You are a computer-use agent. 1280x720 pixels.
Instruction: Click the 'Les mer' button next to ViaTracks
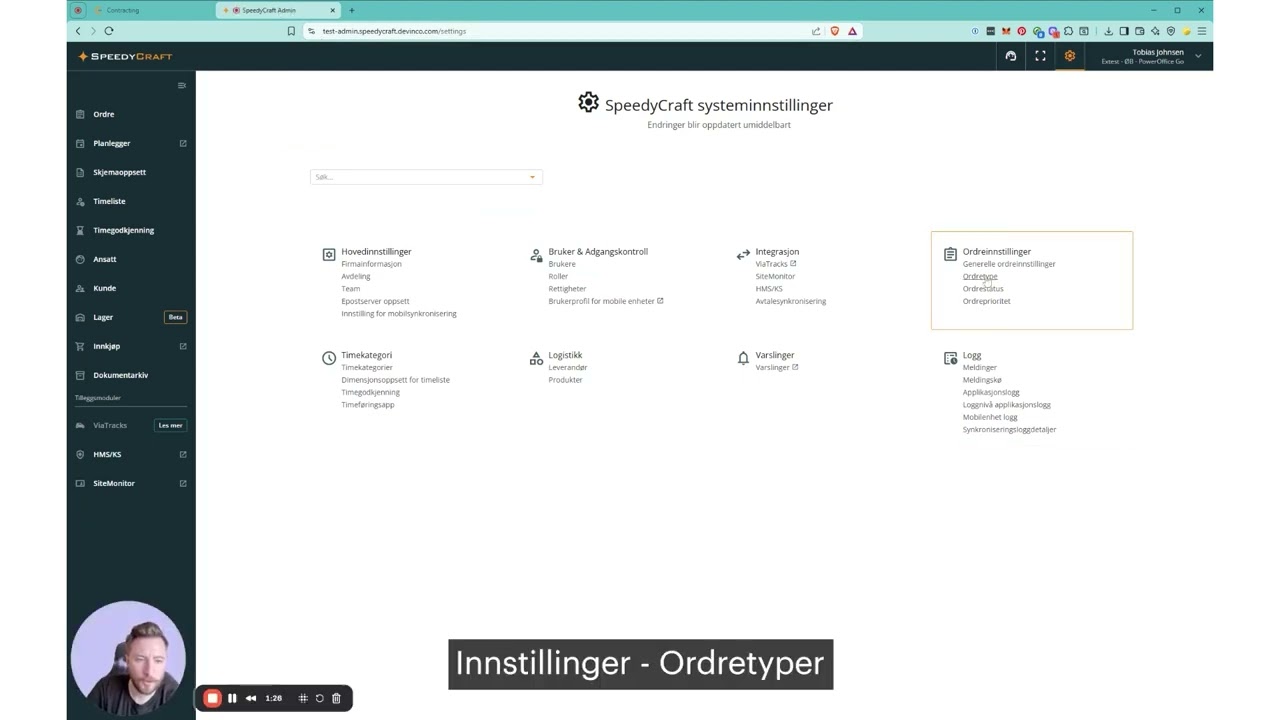click(x=170, y=425)
